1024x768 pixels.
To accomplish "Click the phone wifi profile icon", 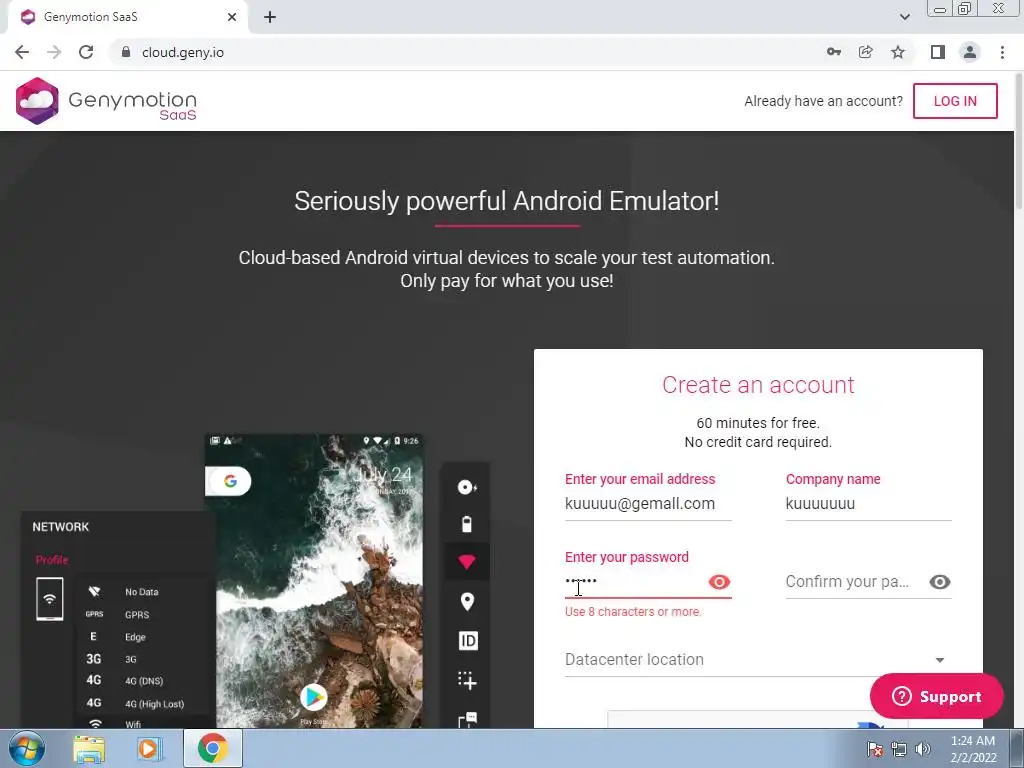I will click(x=50, y=599).
